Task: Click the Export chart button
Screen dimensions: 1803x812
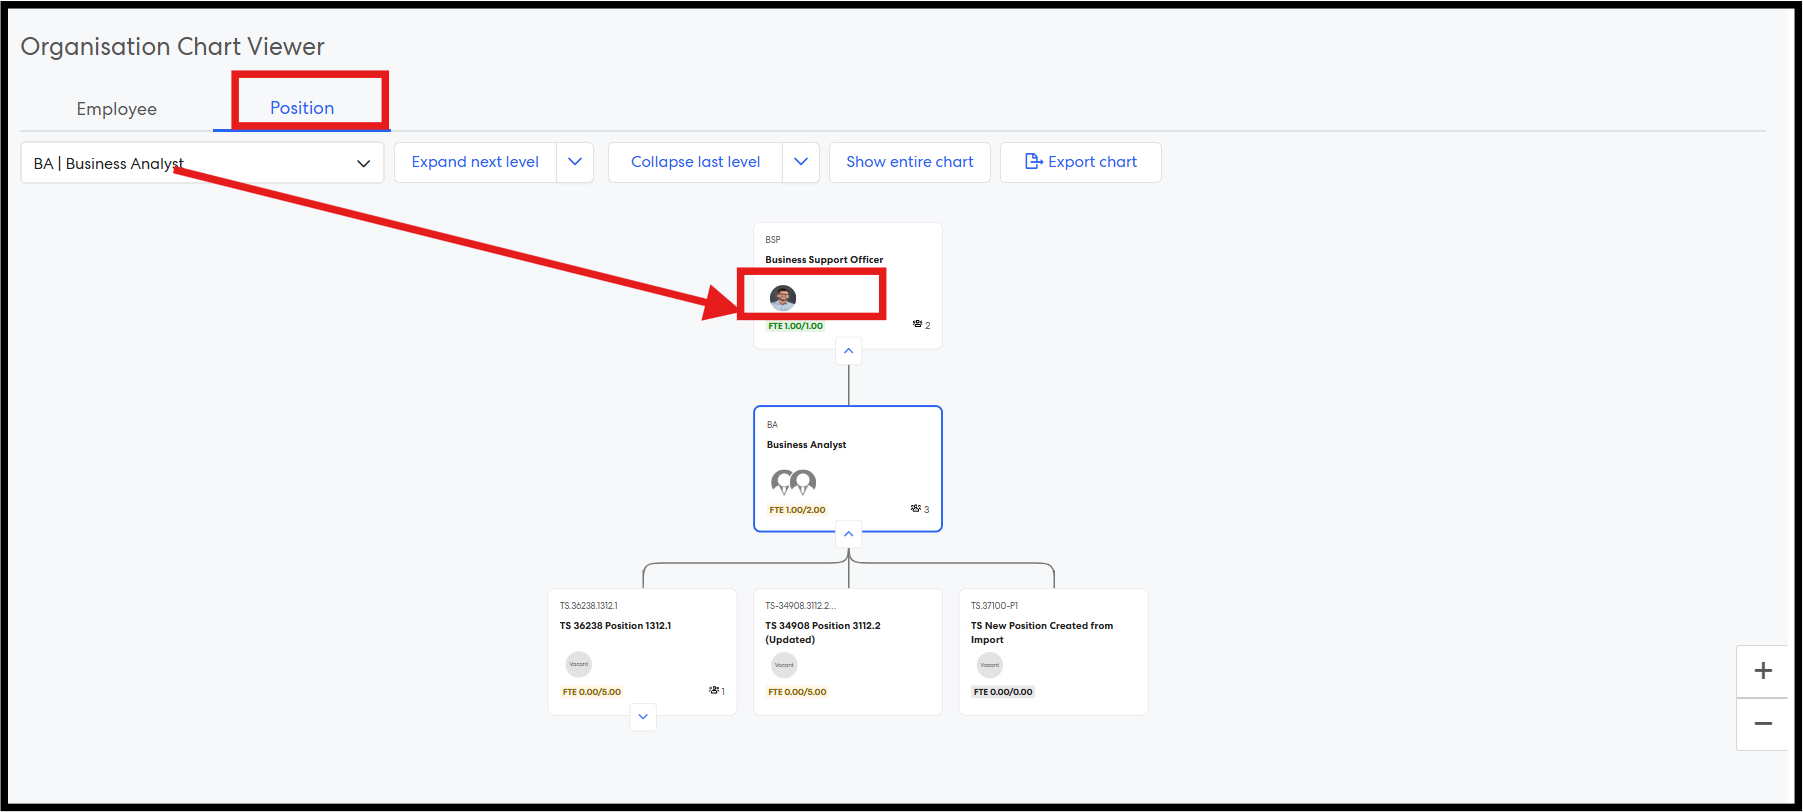Action: tap(1080, 162)
